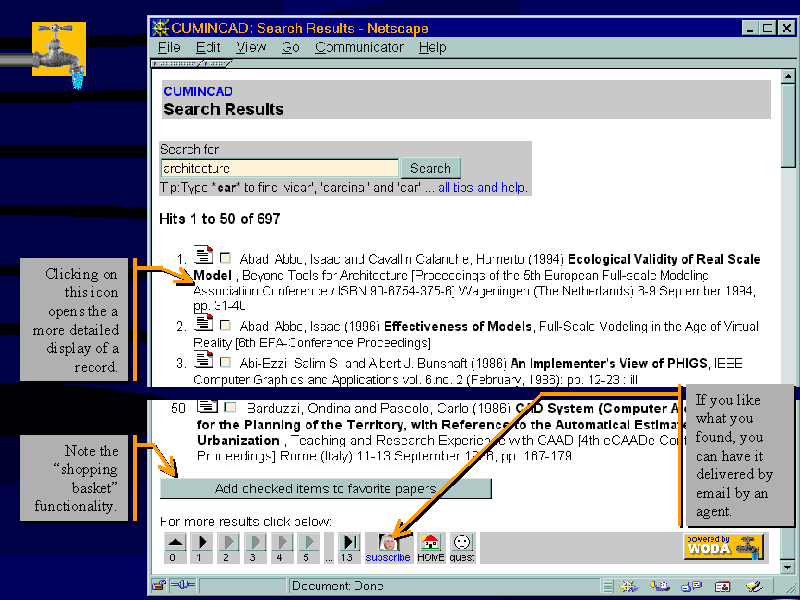Select checkbox beside result 50 Barduzzi

tap(230, 408)
